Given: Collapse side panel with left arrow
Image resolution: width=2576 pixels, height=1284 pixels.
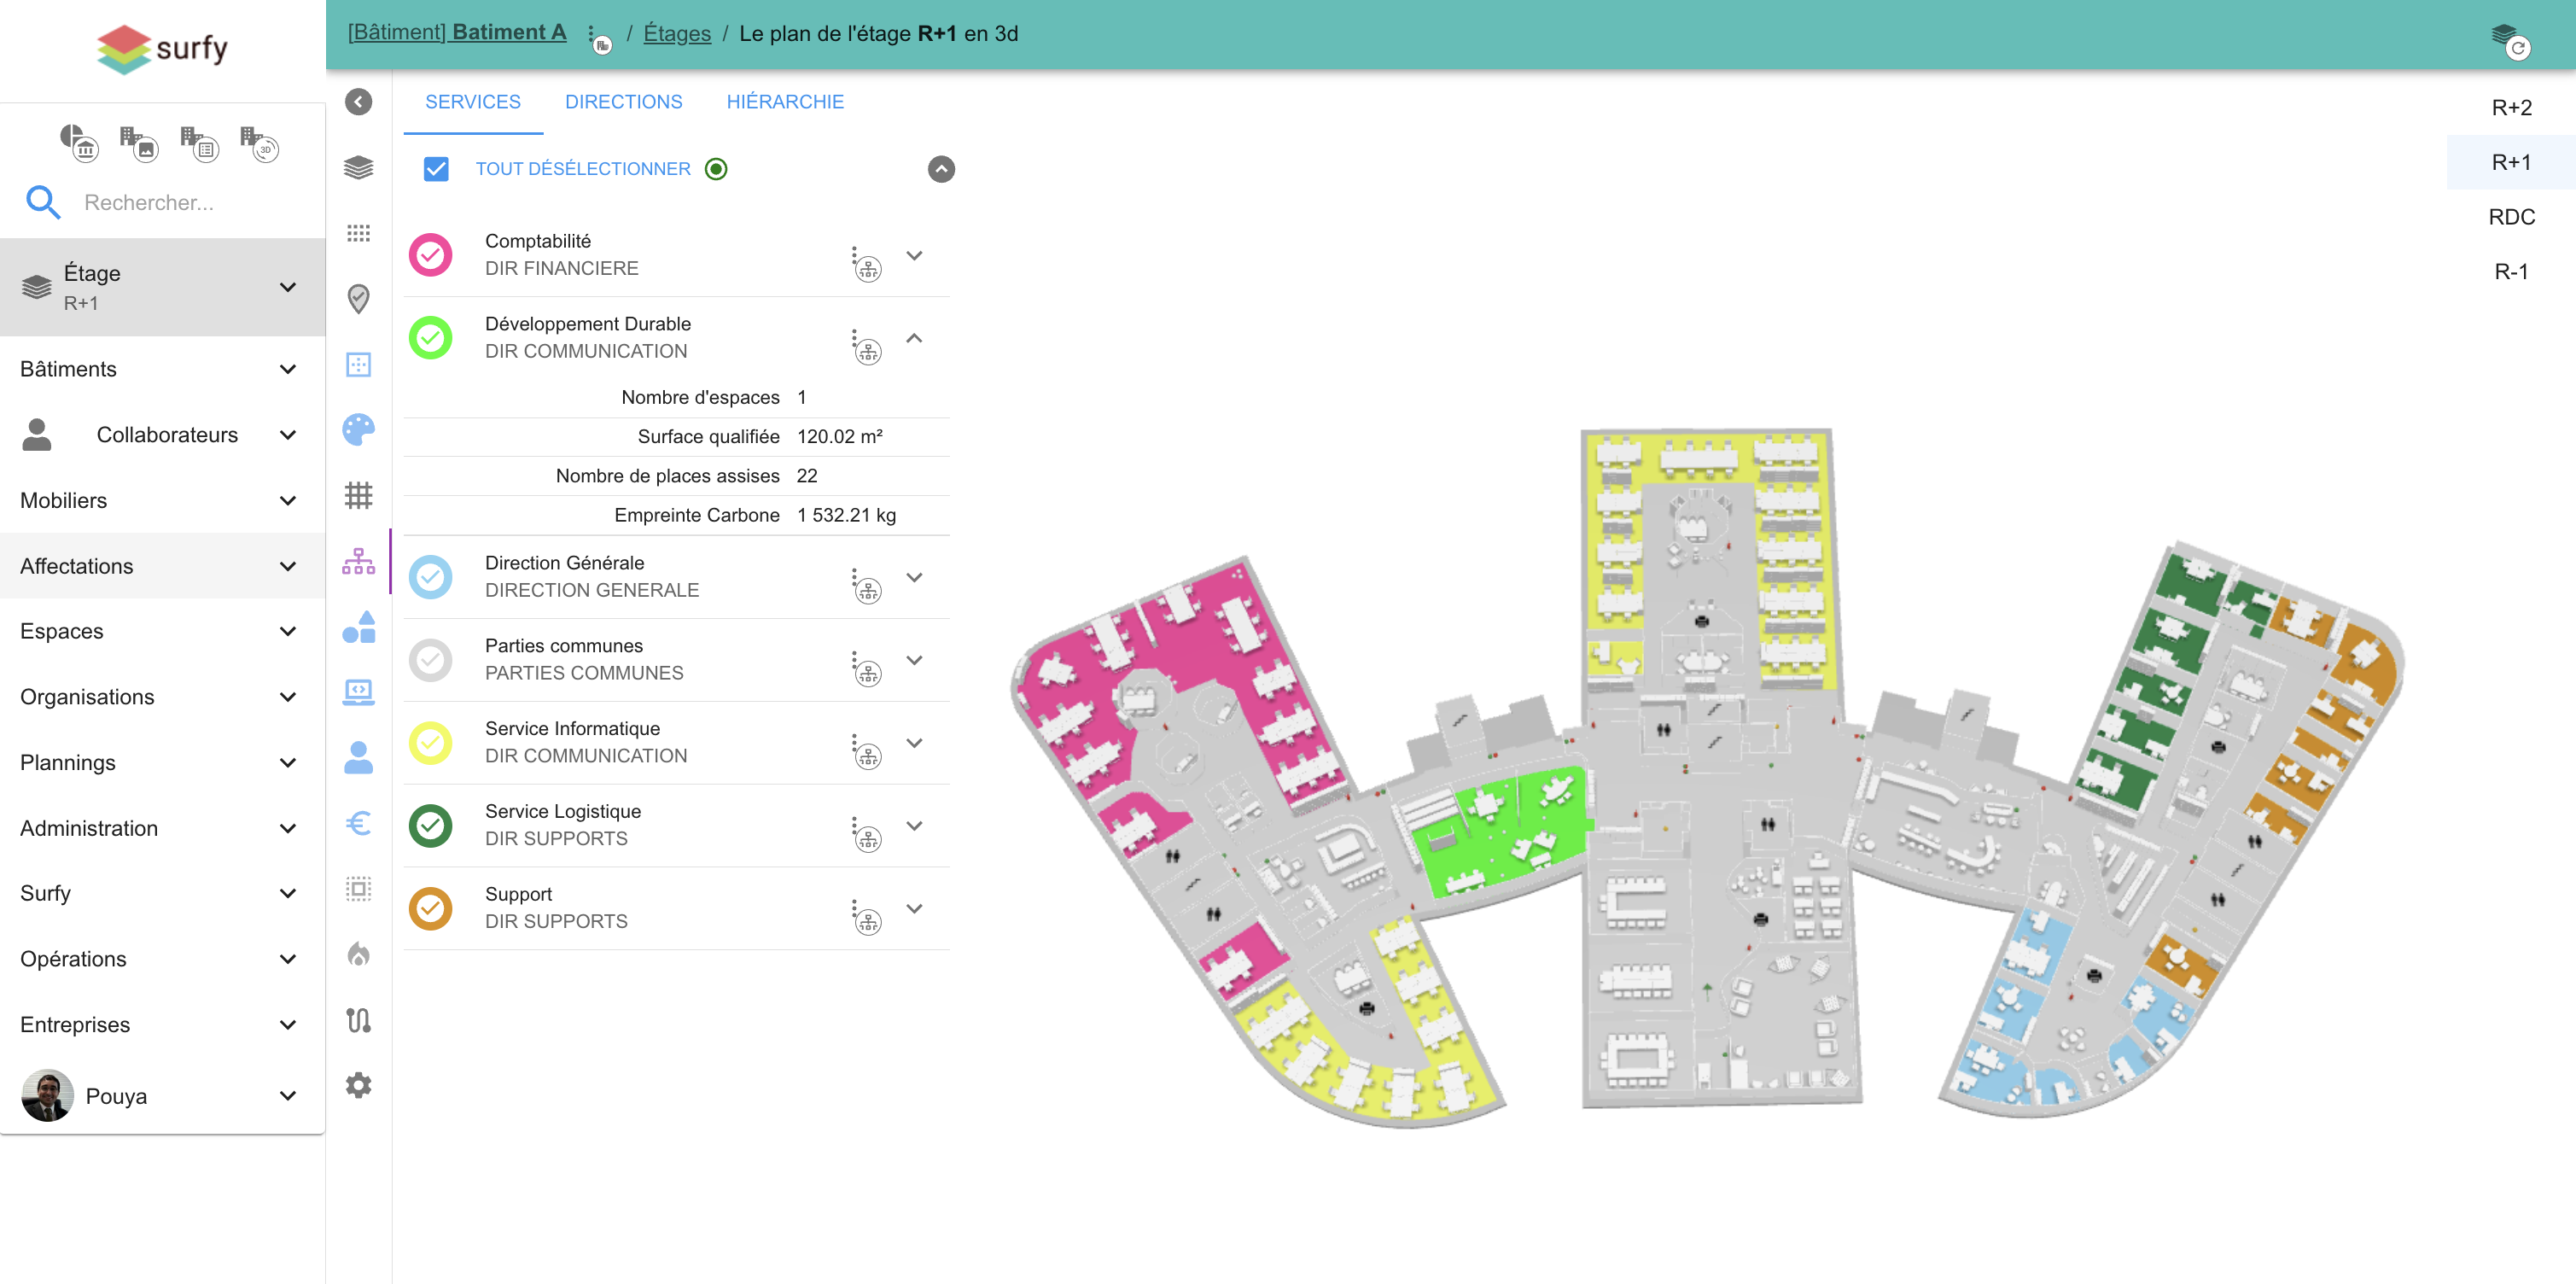Looking at the screenshot, I should (x=358, y=101).
